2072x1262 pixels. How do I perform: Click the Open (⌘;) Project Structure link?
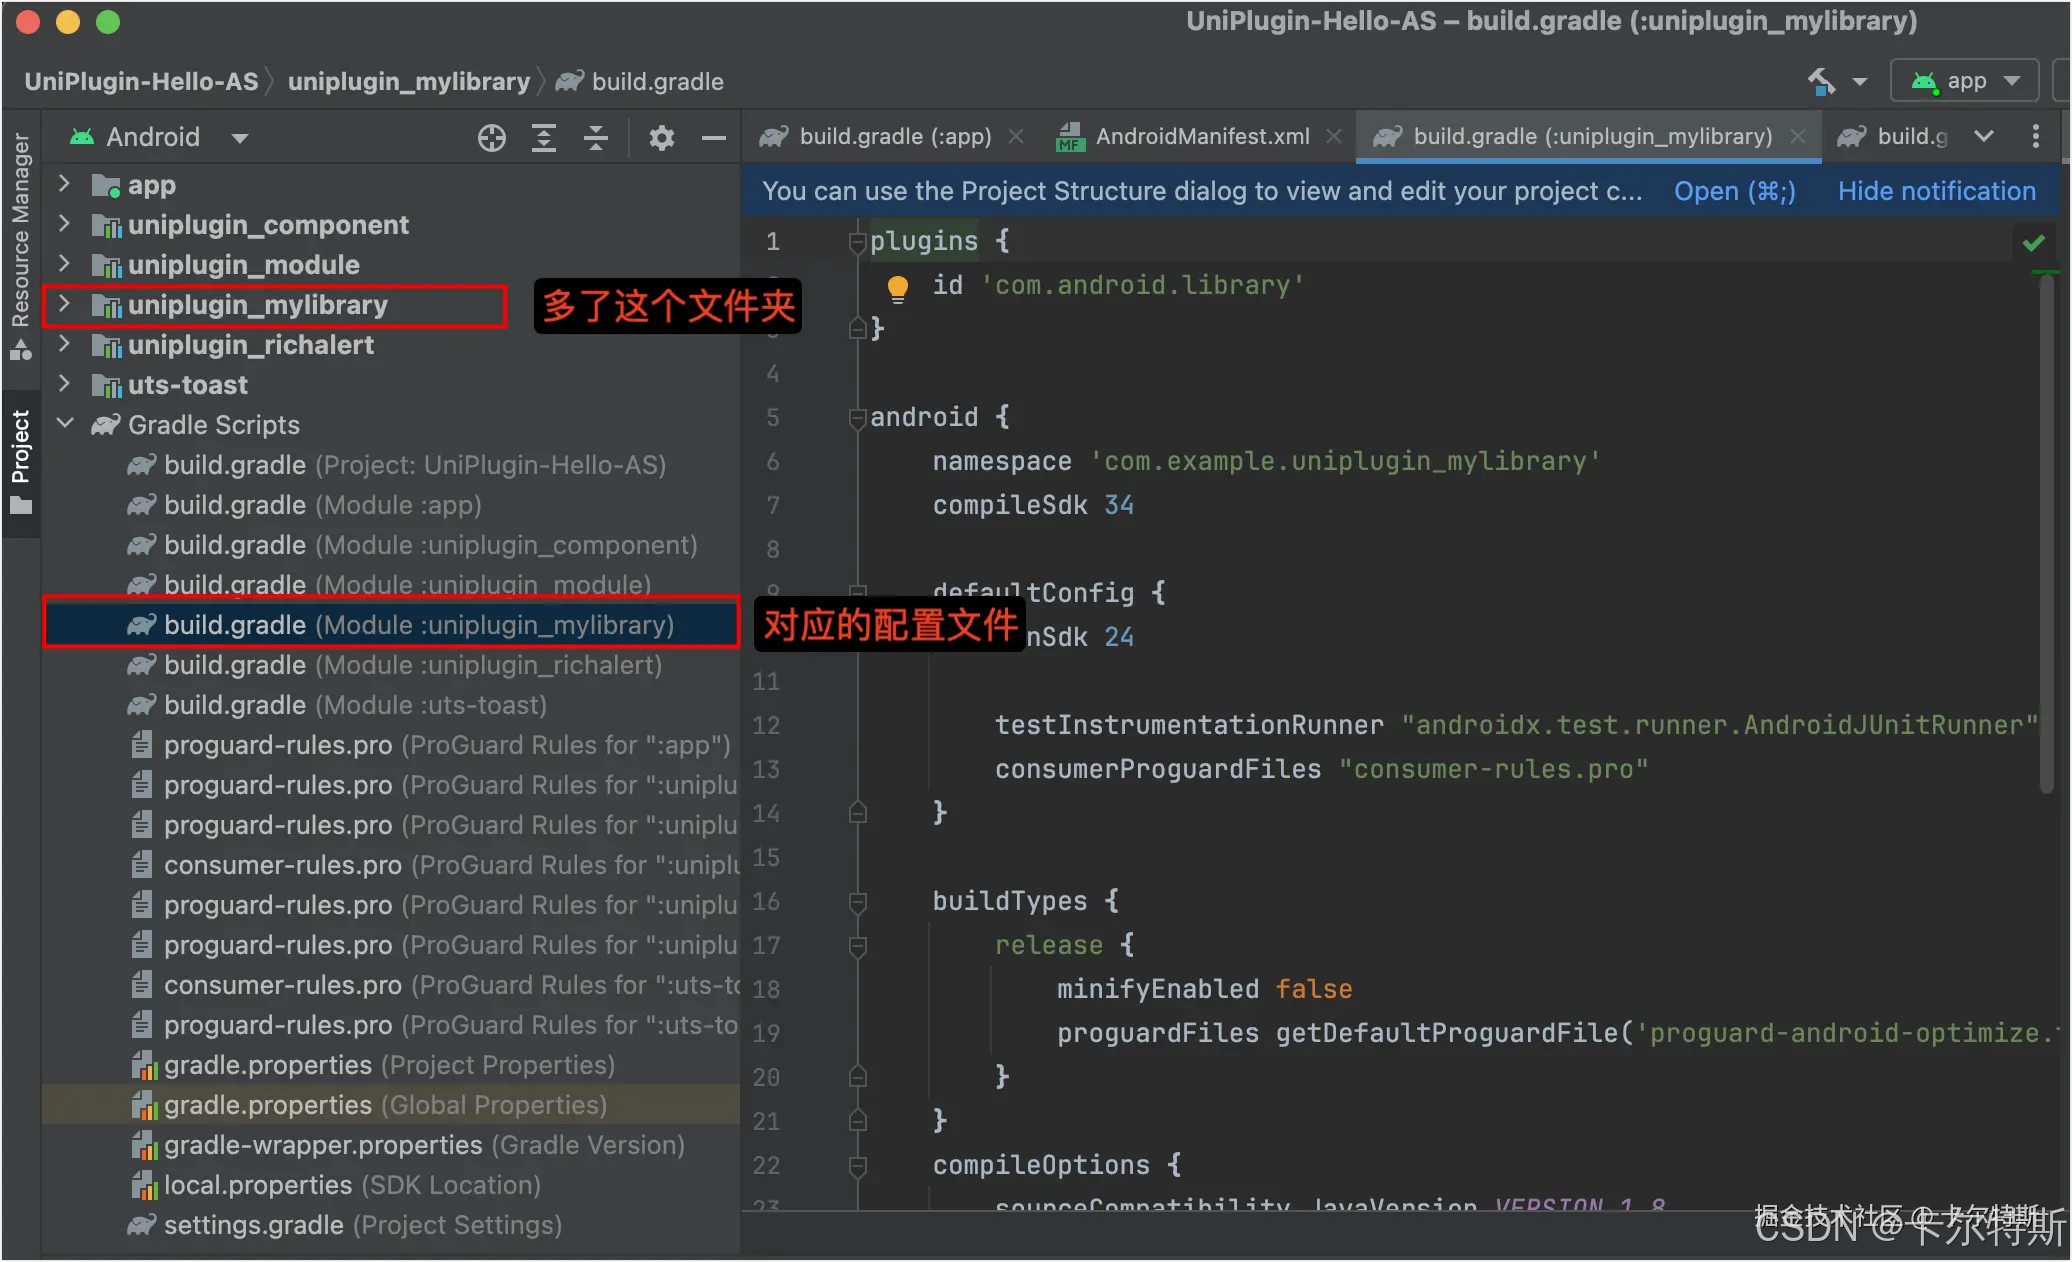point(1734,191)
